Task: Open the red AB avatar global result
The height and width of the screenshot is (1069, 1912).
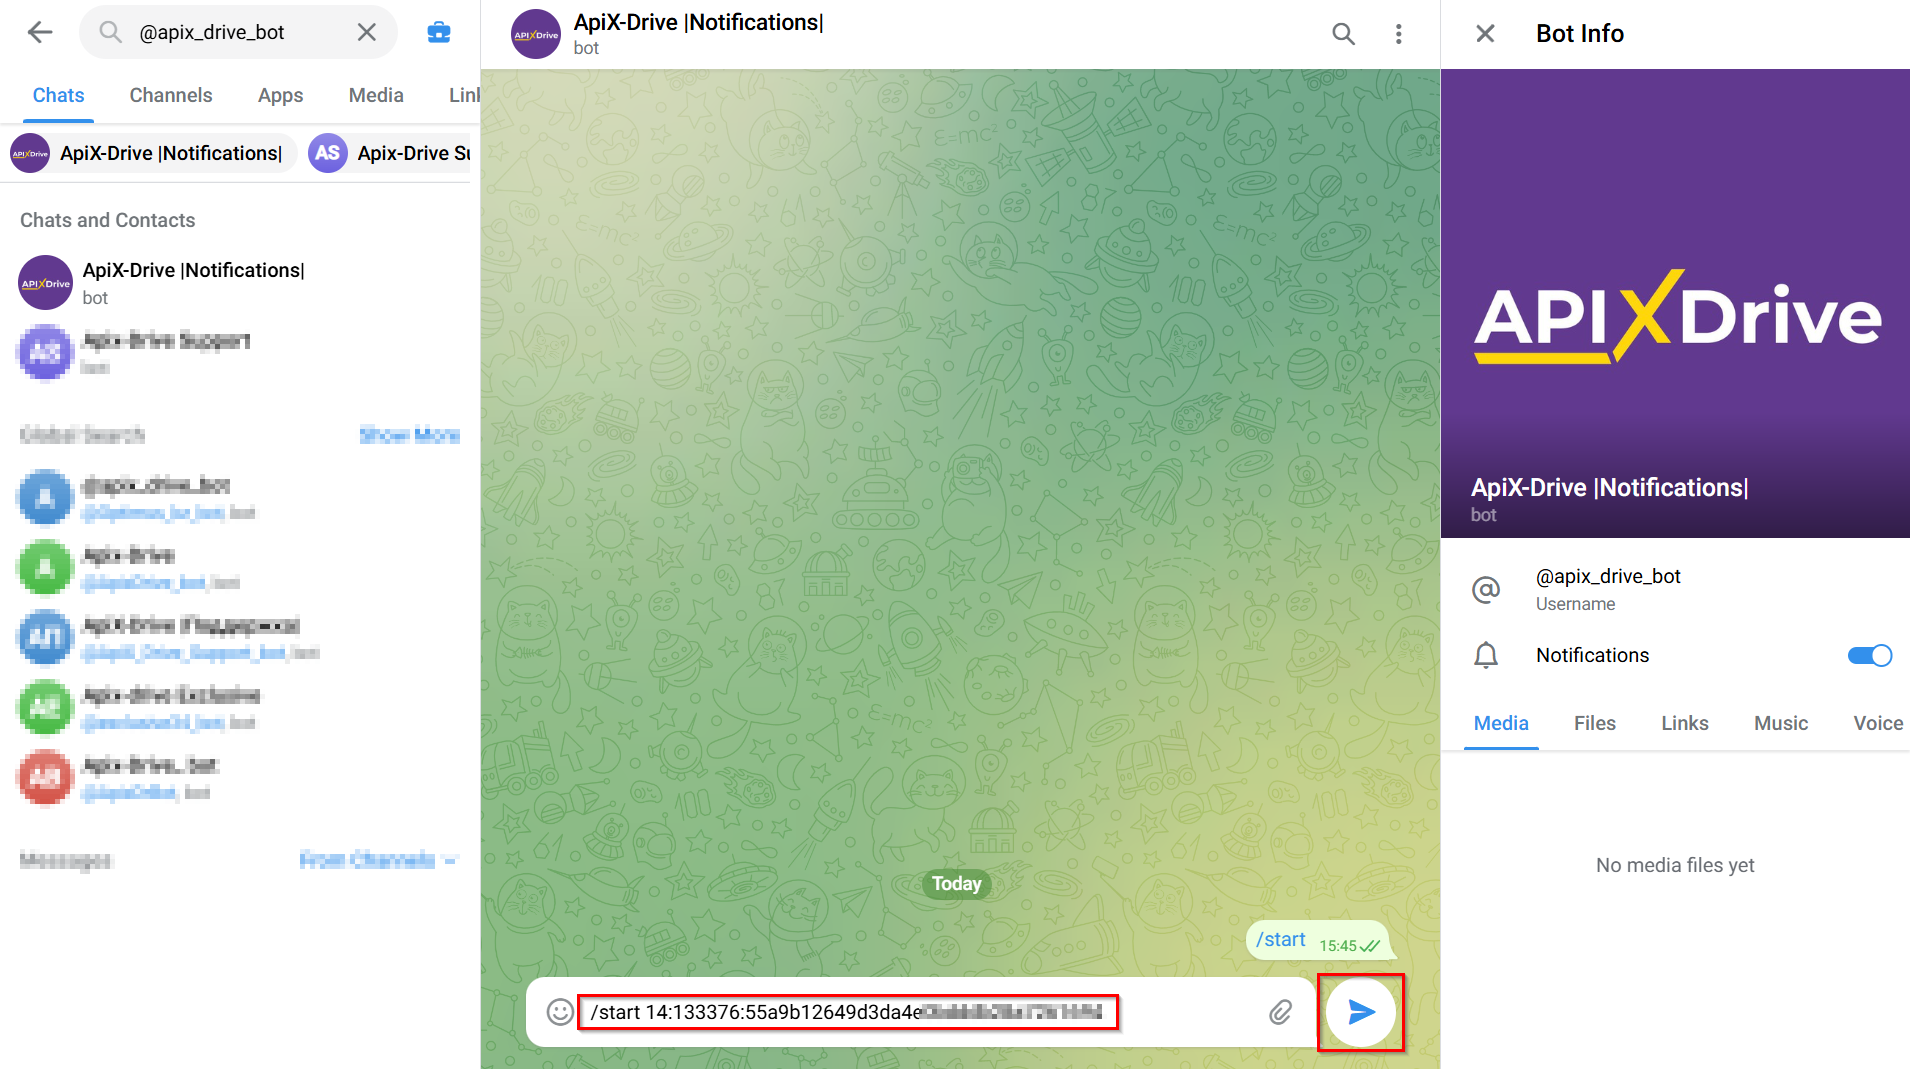Action: [240, 778]
